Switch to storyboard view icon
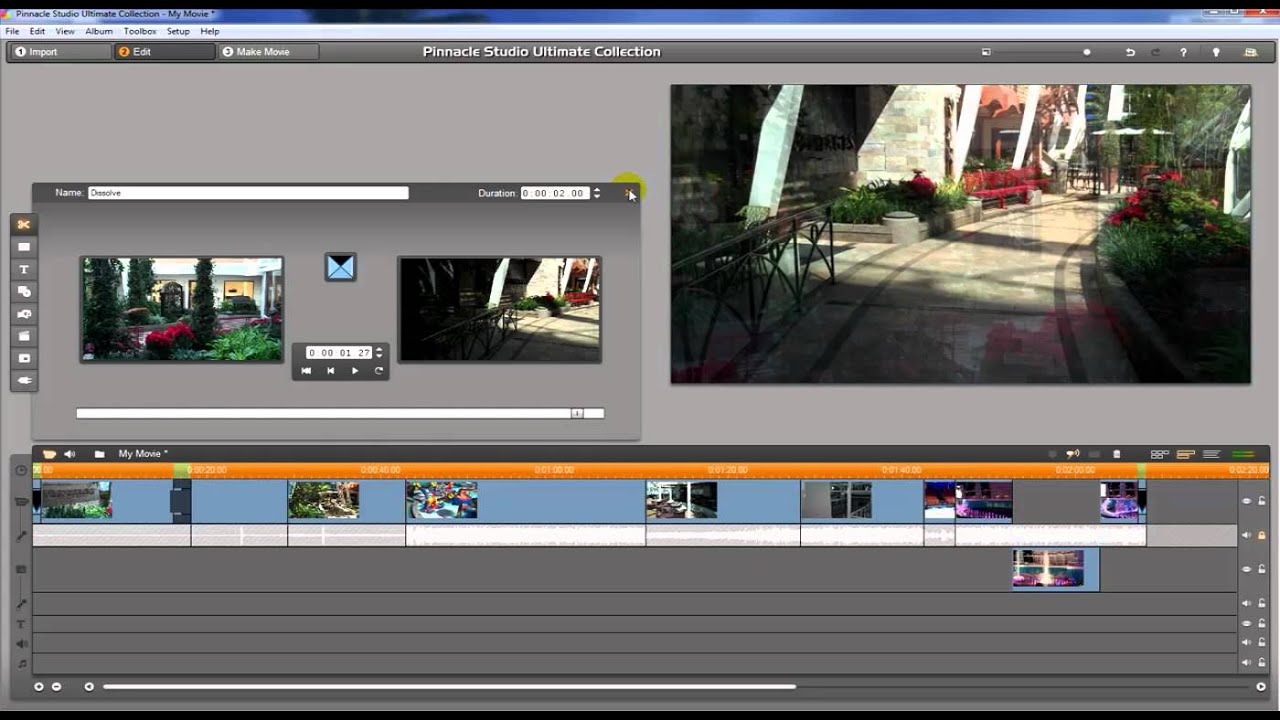The width and height of the screenshot is (1280, 720). click(x=1160, y=454)
